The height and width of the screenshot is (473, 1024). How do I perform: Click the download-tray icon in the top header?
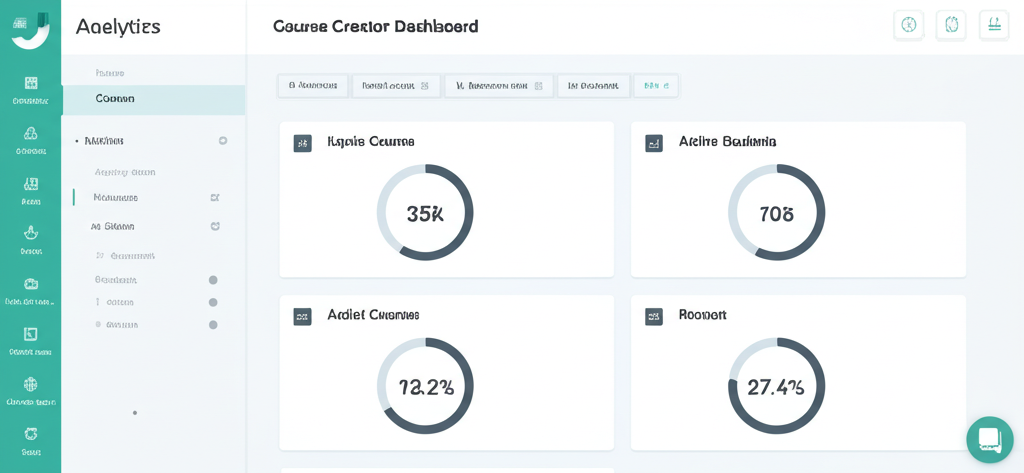[994, 25]
